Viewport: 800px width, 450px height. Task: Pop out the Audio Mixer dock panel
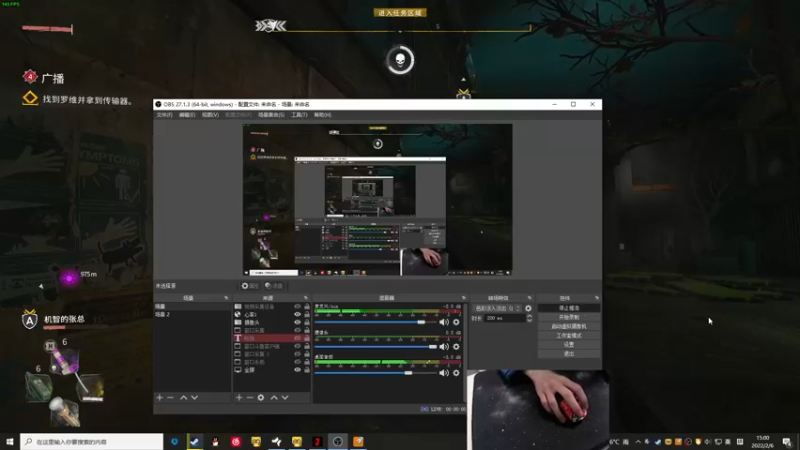(463, 298)
